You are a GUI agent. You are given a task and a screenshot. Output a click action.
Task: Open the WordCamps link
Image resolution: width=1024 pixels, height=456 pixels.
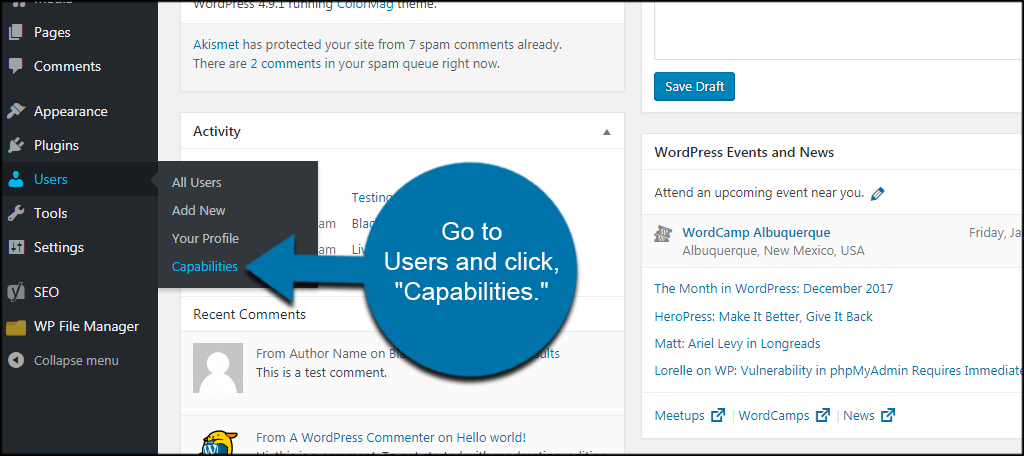tap(774, 415)
